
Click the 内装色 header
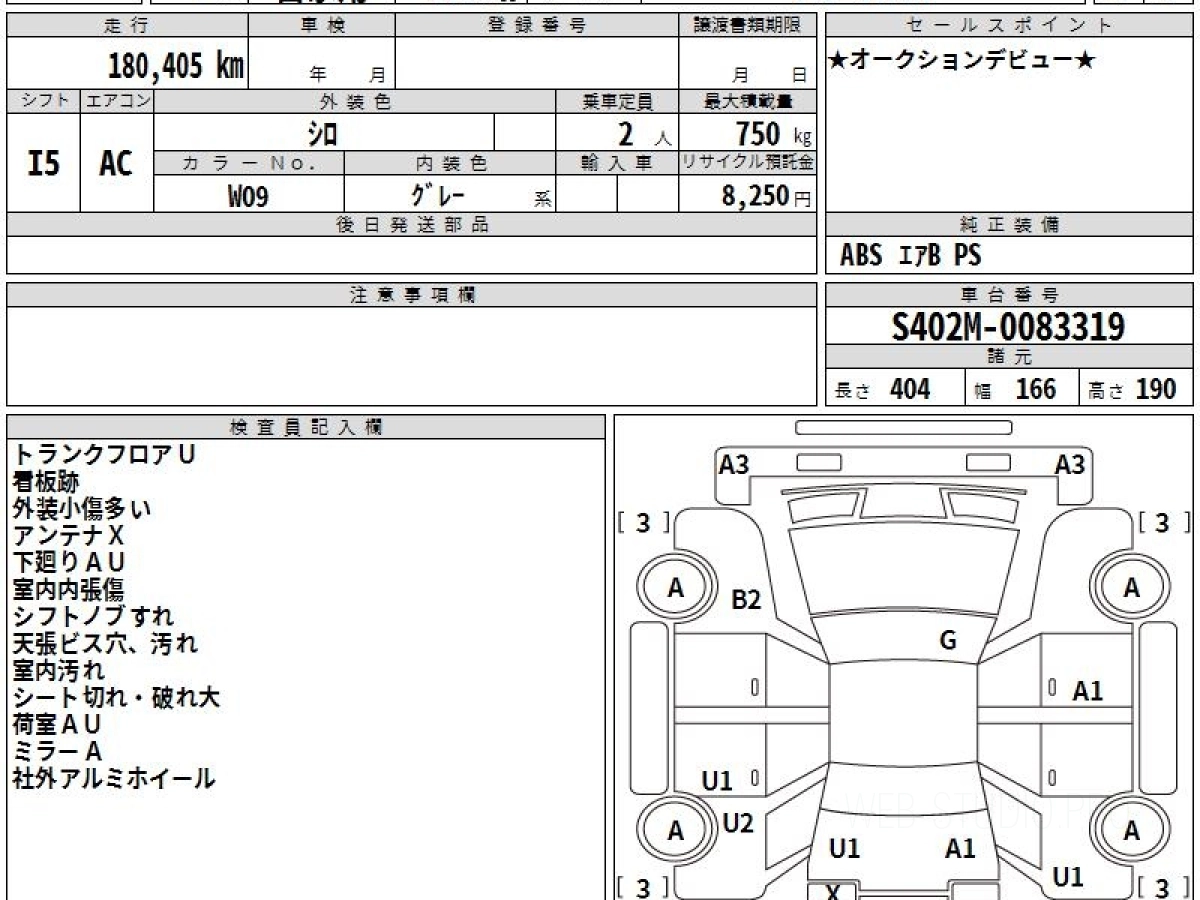point(450,163)
